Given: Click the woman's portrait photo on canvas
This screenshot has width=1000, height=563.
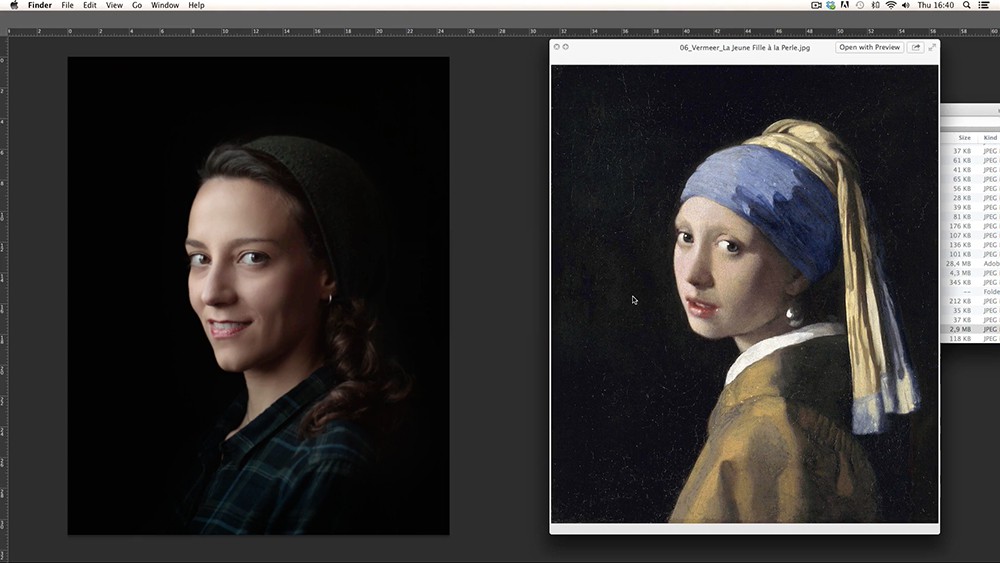Looking at the screenshot, I should tap(258, 296).
